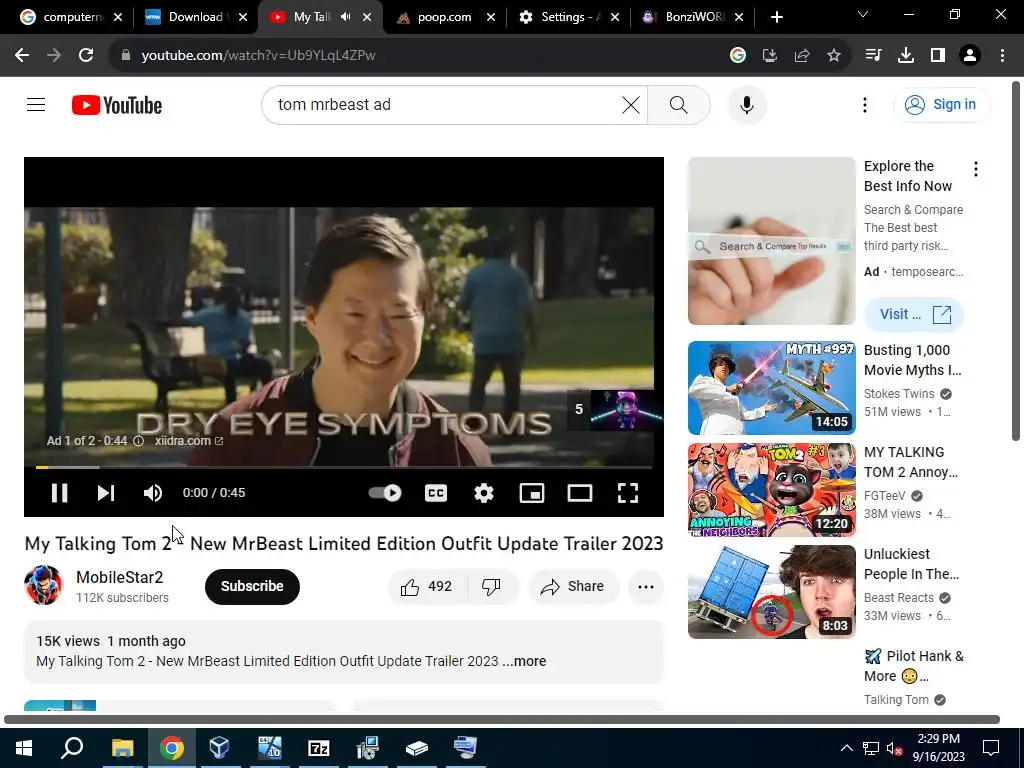Open ad info icon next to timer
1024x768 pixels.
138,441
